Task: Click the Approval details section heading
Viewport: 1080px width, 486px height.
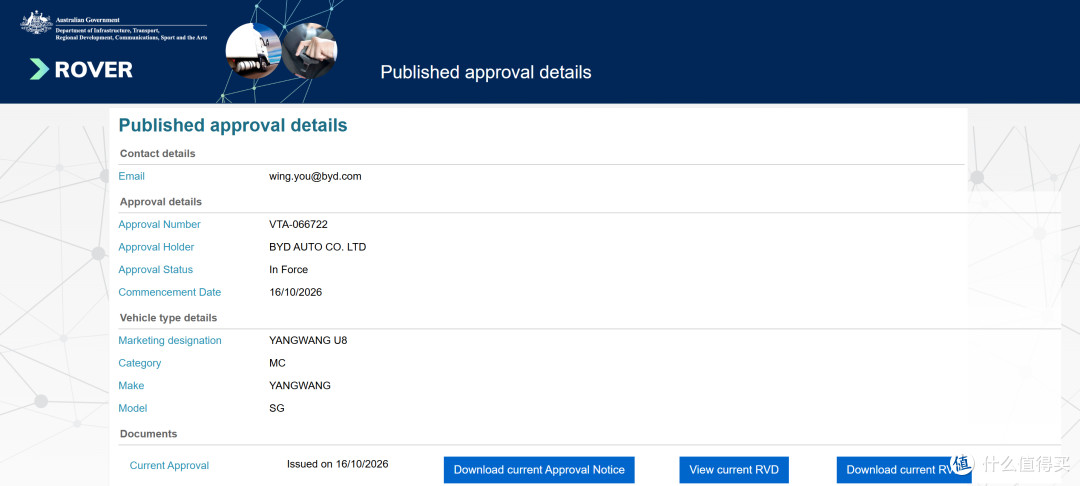Action: click(x=161, y=202)
